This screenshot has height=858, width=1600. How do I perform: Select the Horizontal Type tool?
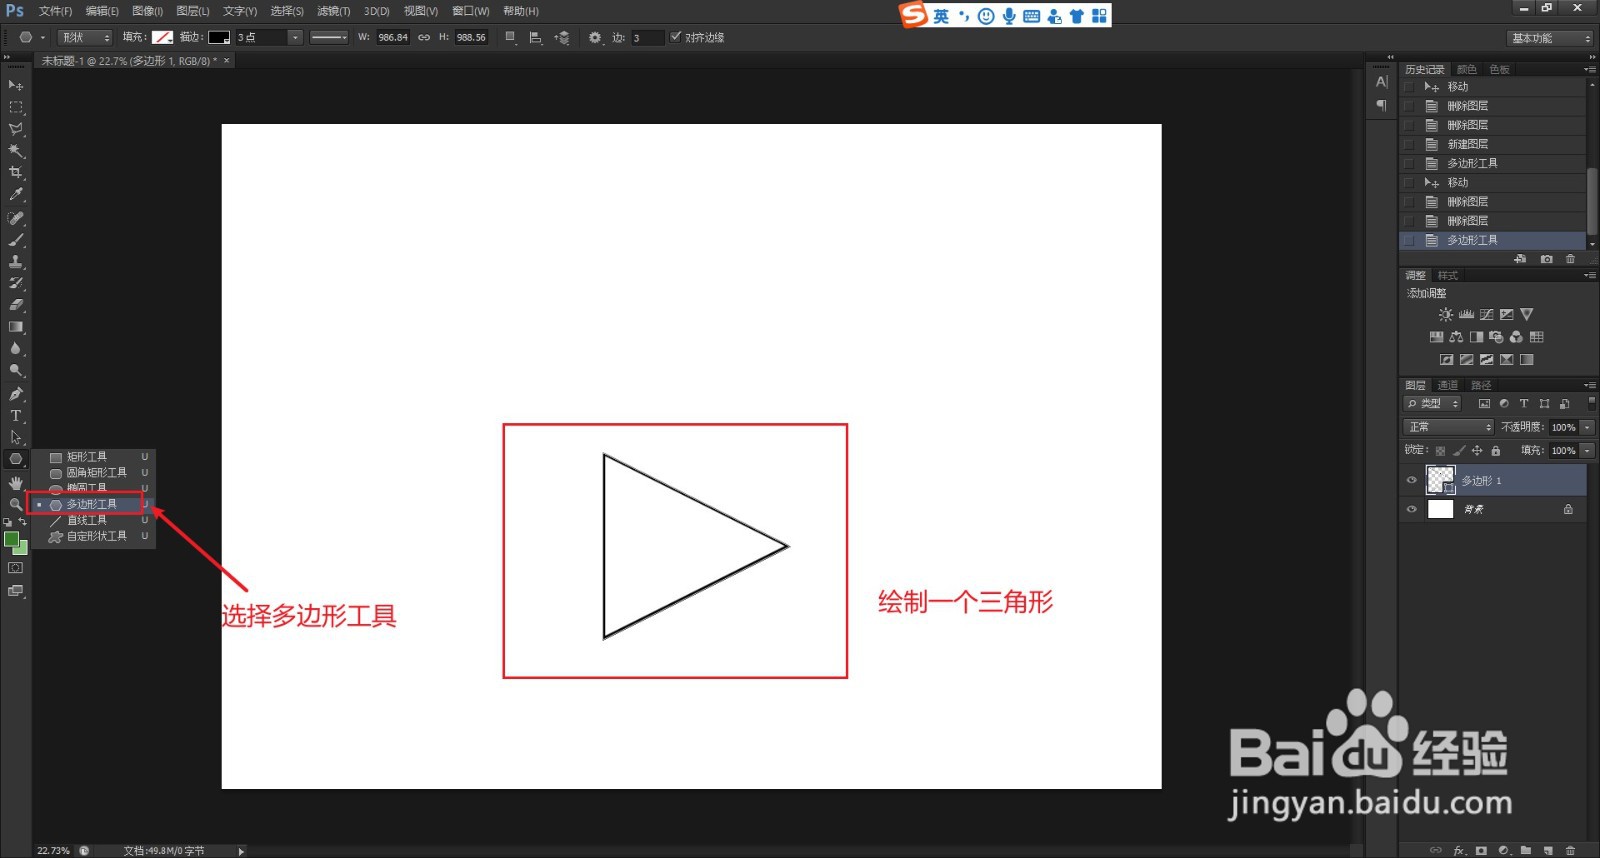point(16,416)
